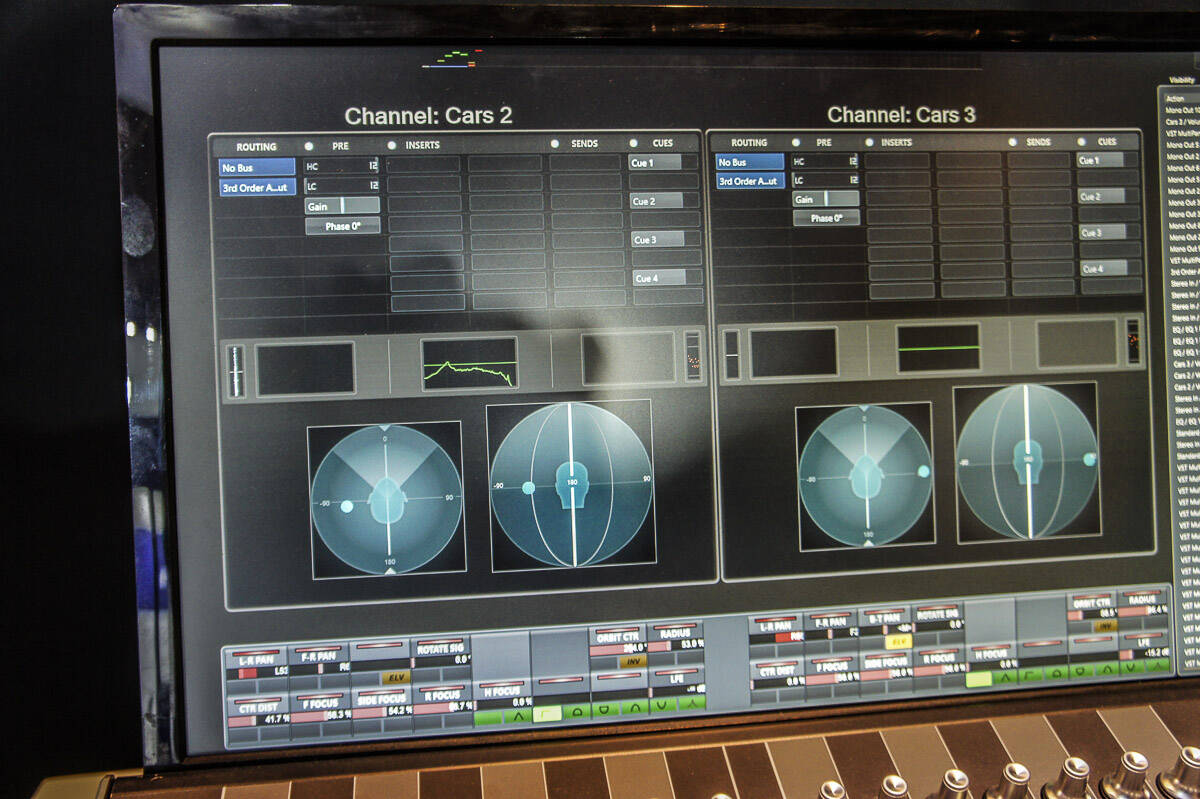
Task: Click the HC filter field on Cars 3
Action: 826,161
